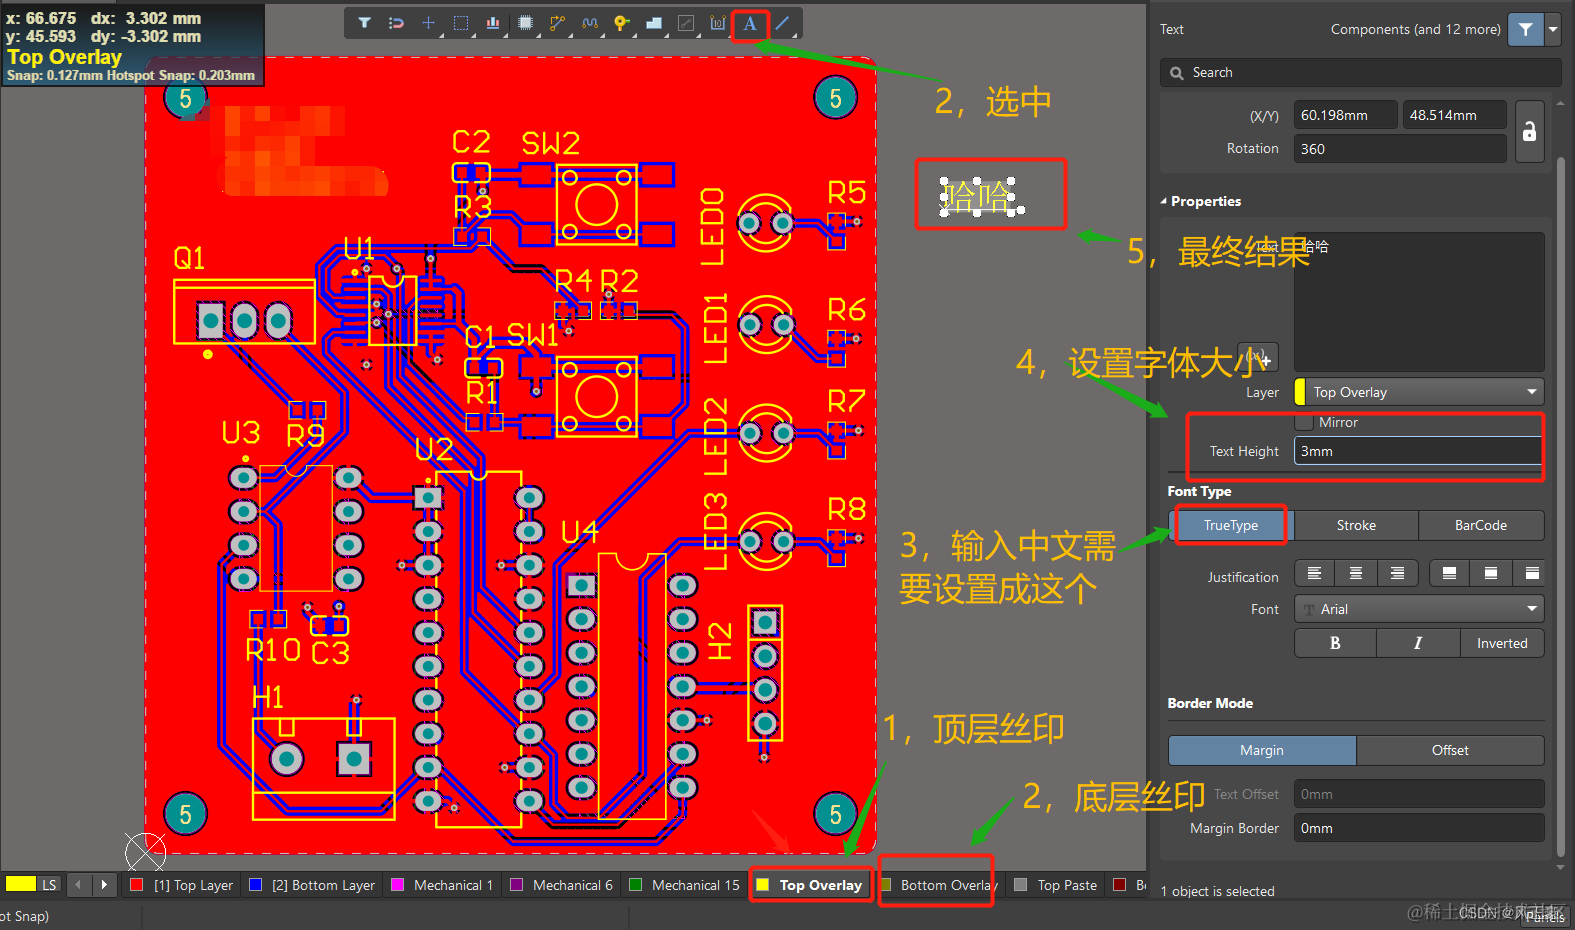This screenshot has height=930, width=1575.
Task: Open the snapping magnet options
Action: click(396, 23)
